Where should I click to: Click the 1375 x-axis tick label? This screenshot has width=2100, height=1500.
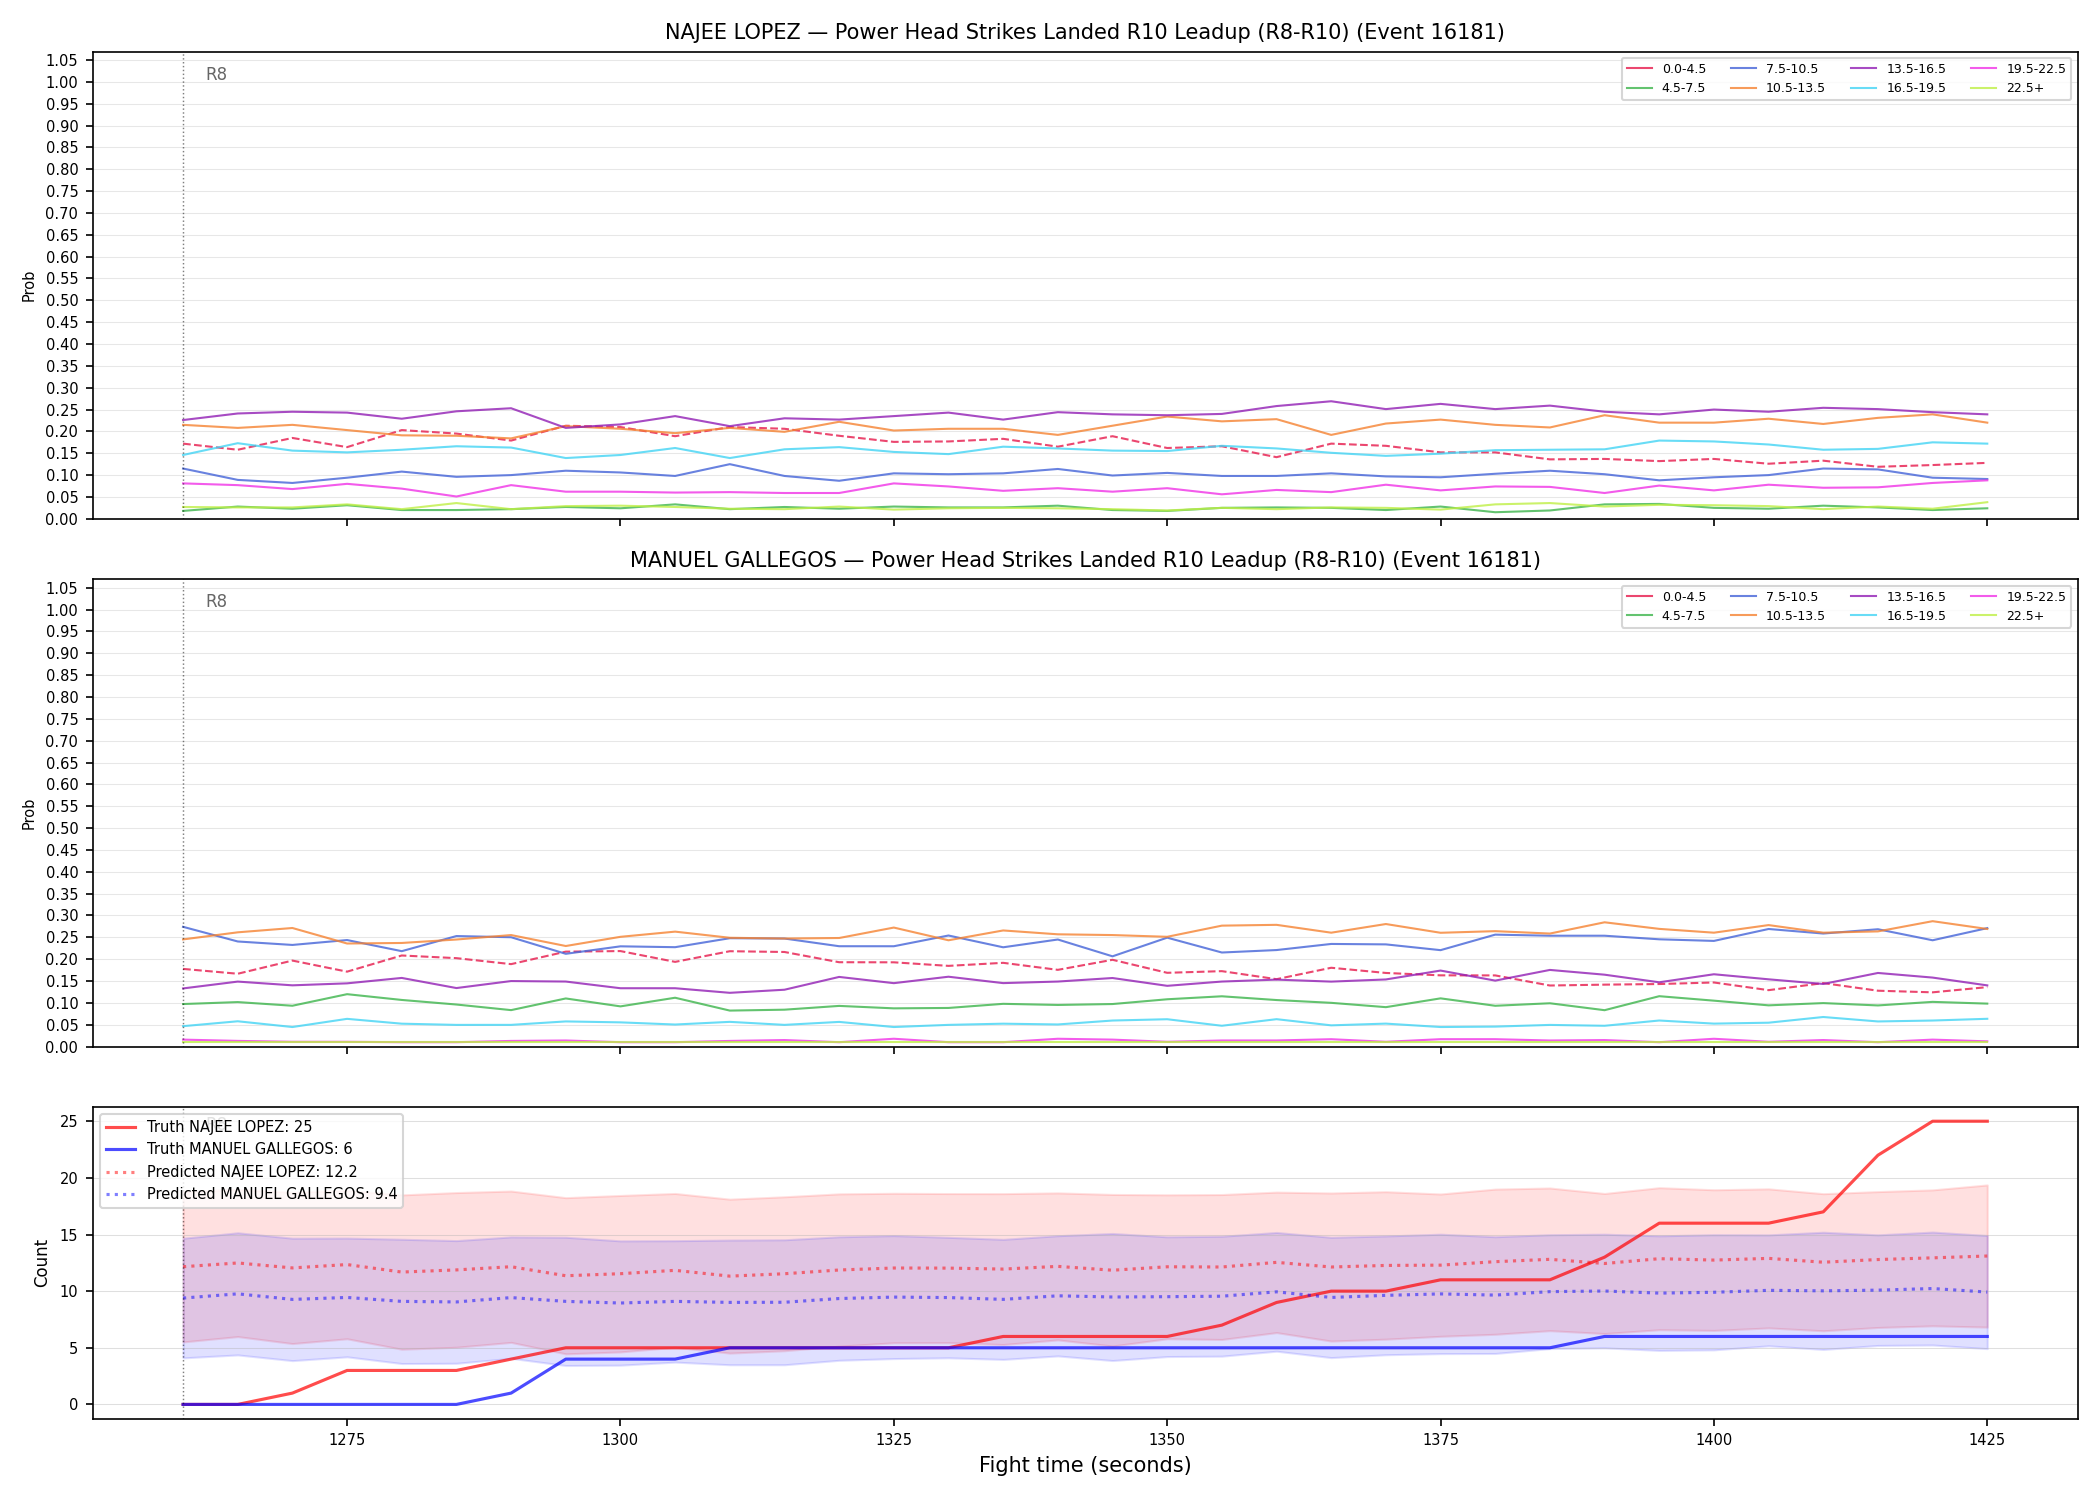(1440, 1439)
